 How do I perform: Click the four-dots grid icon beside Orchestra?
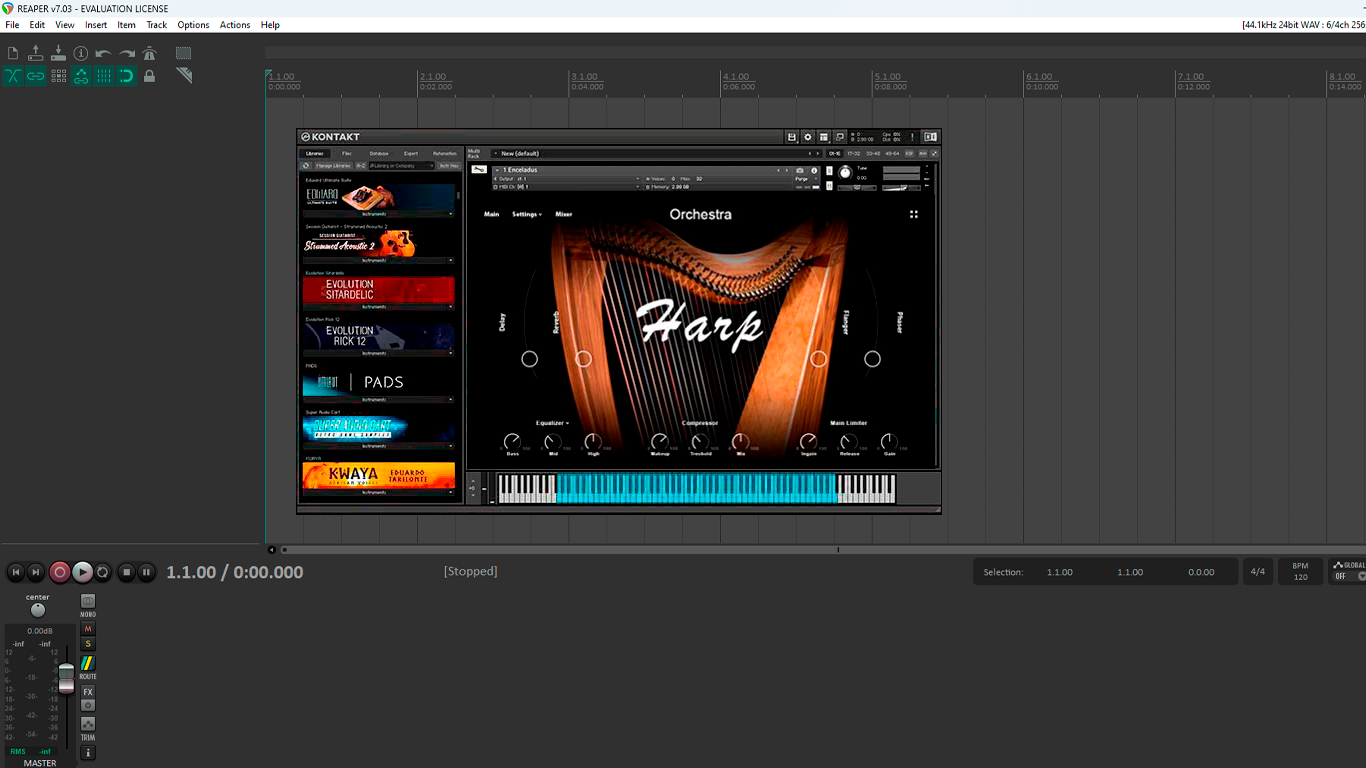pyautogui.click(x=913, y=214)
